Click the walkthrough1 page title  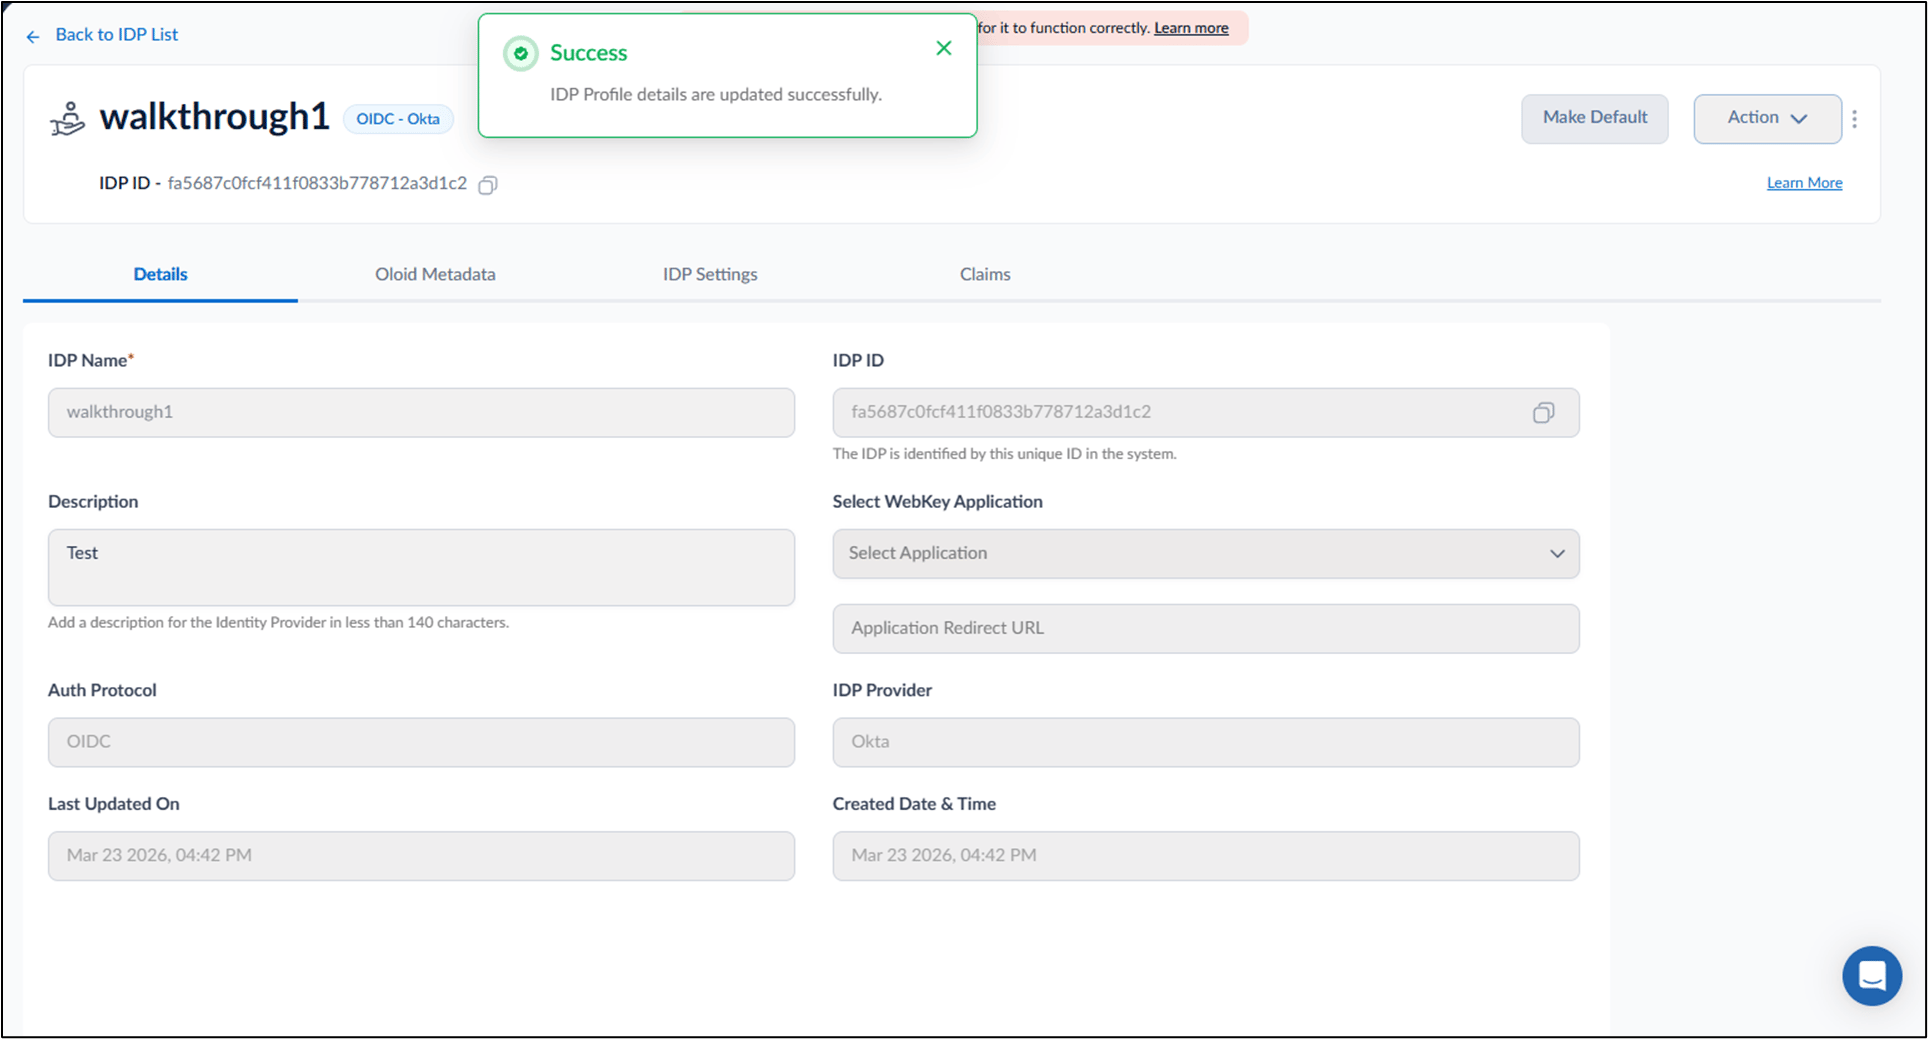(214, 117)
